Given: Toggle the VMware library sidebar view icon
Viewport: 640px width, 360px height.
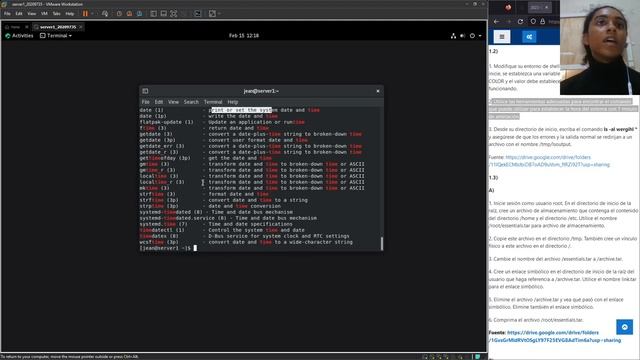Looking at the screenshot, I should (x=153, y=13).
